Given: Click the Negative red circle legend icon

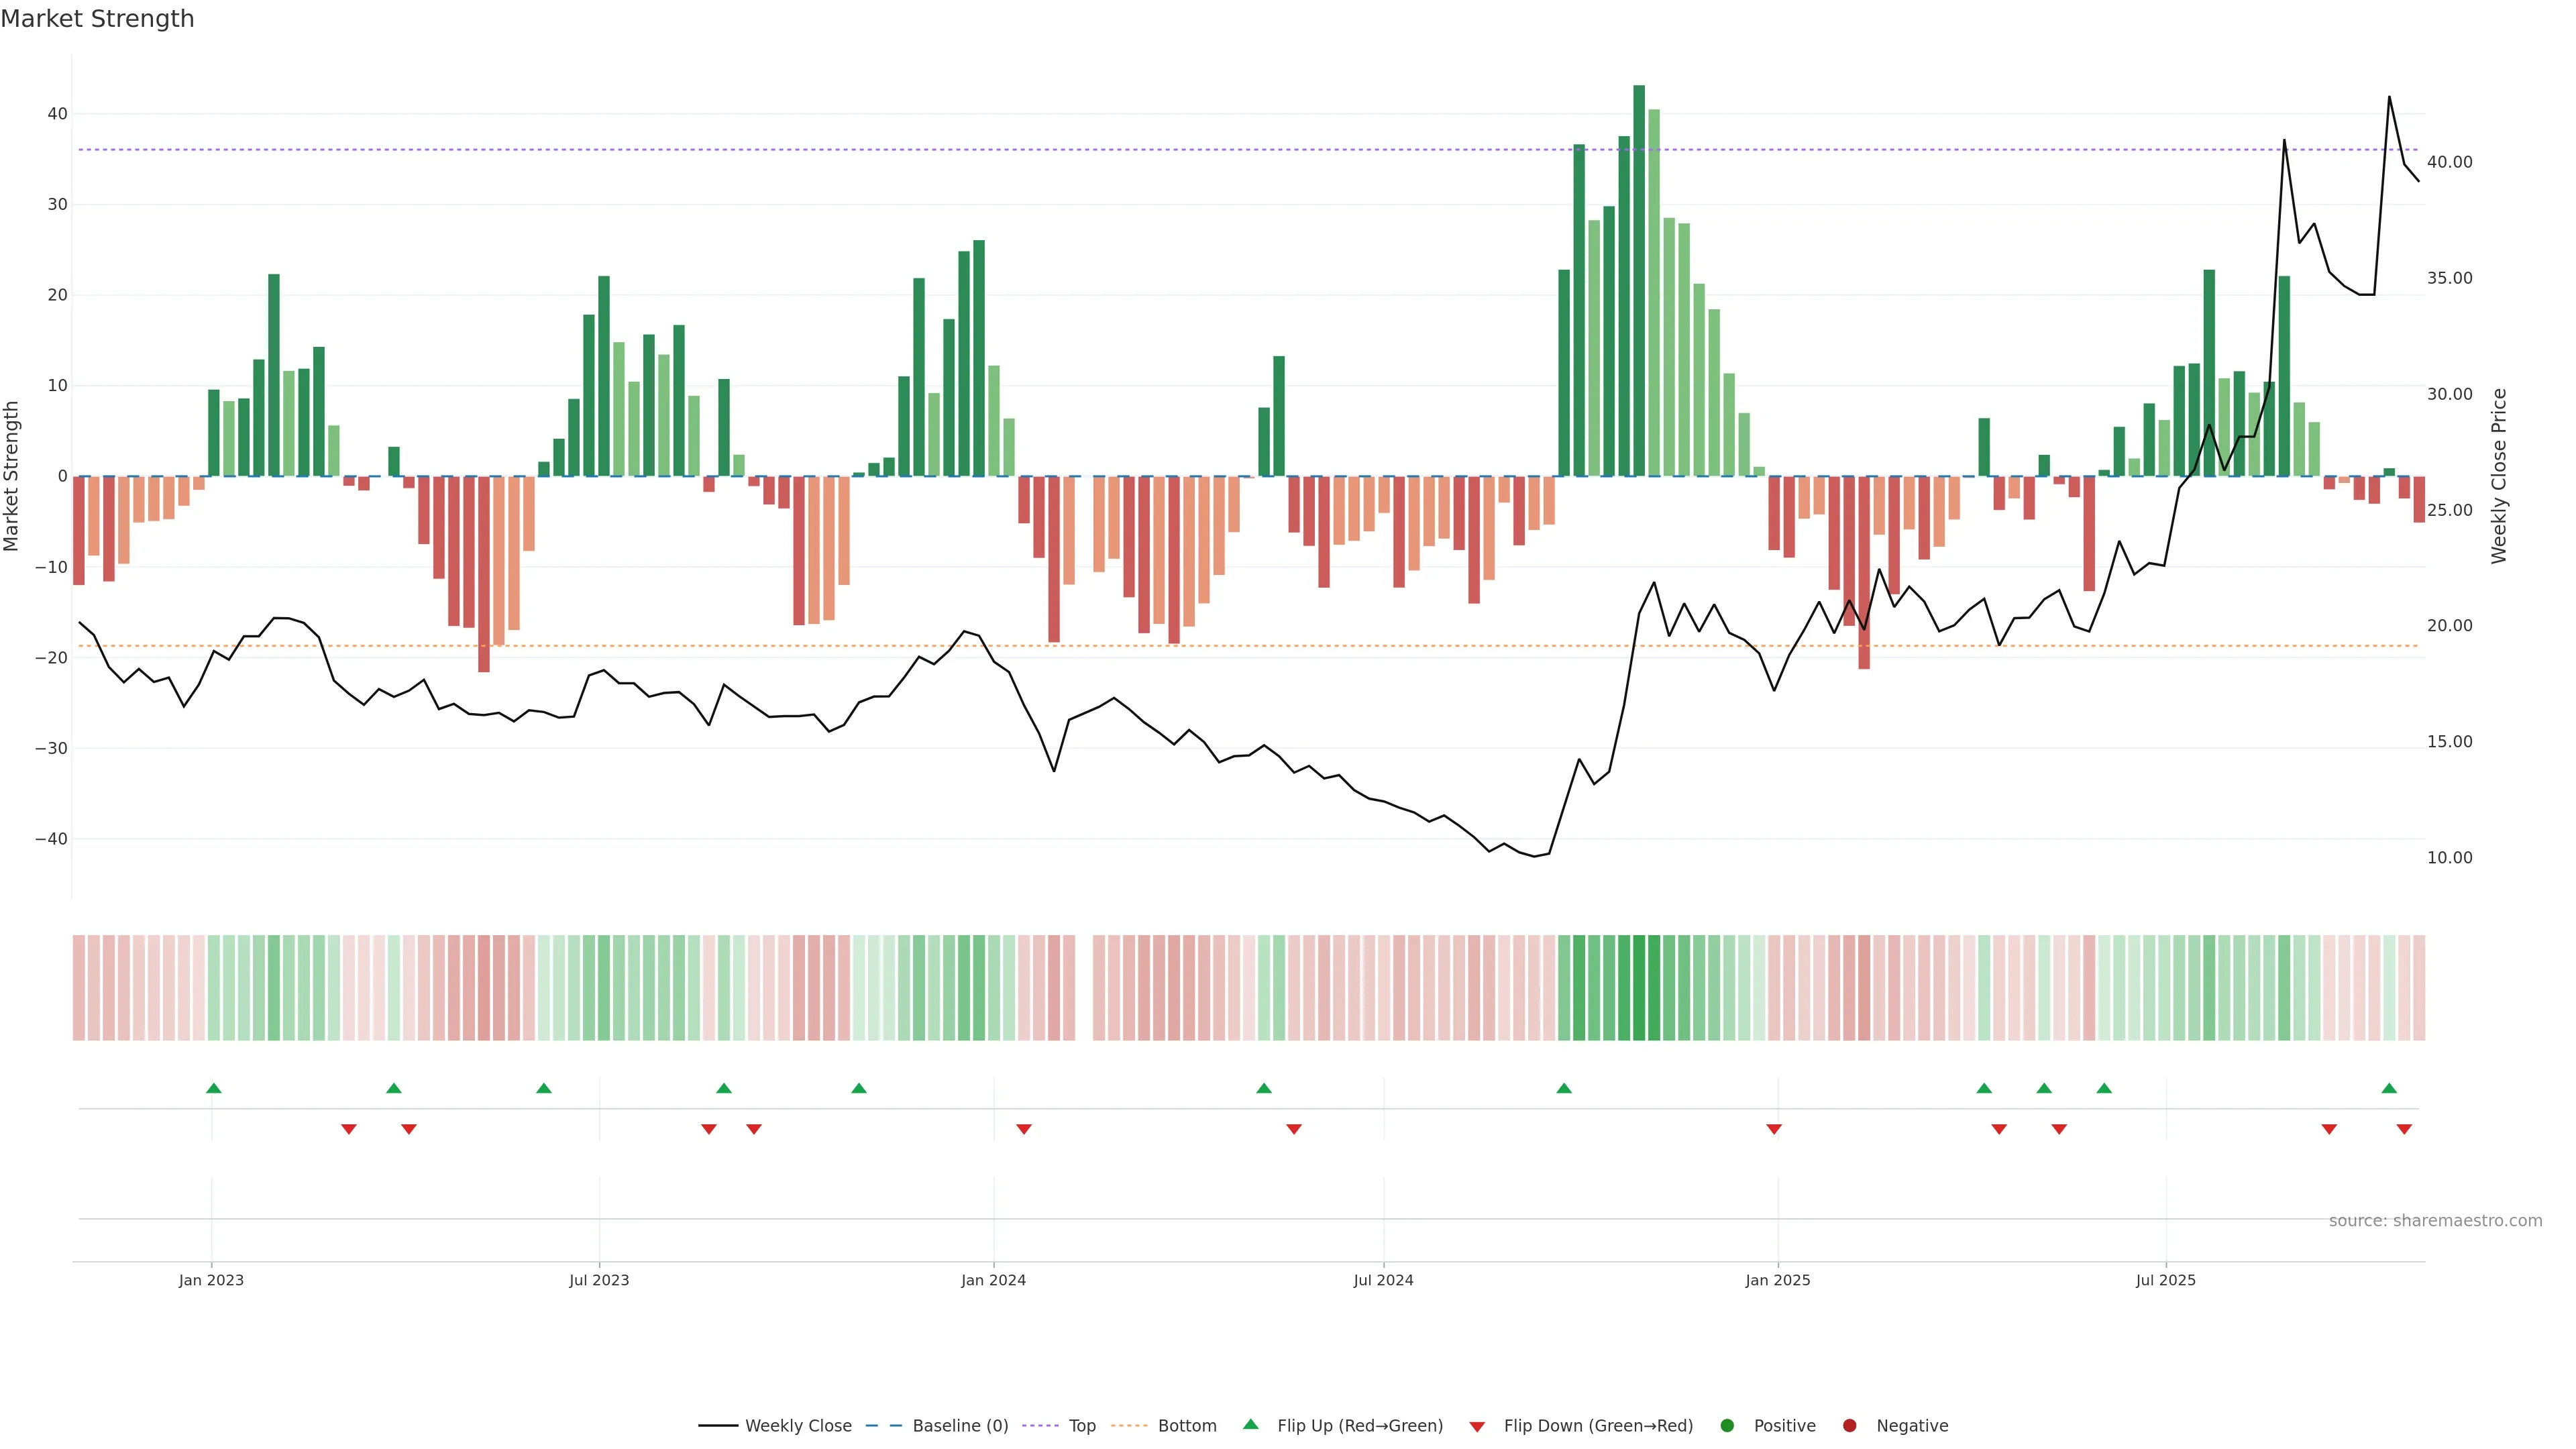Looking at the screenshot, I should tap(1849, 1426).
